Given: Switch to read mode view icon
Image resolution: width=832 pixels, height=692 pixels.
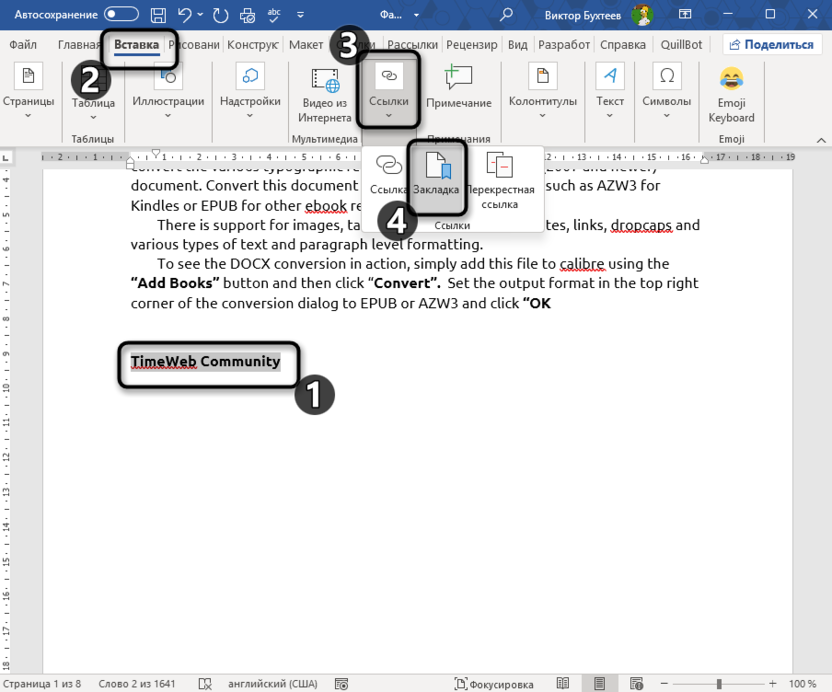Looking at the screenshot, I should pyautogui.click(x=563, y=683).
